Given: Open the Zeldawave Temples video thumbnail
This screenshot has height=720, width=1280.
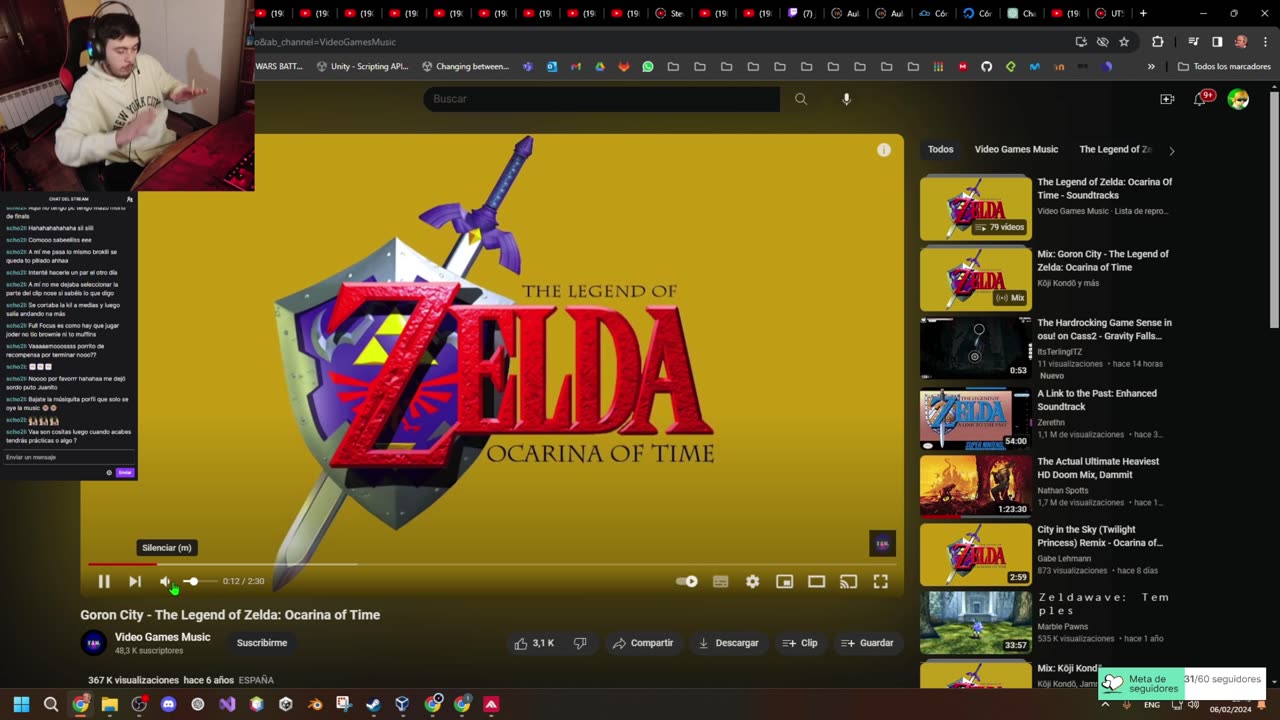Looking at the screenshot, I should [x=975, y=623].
